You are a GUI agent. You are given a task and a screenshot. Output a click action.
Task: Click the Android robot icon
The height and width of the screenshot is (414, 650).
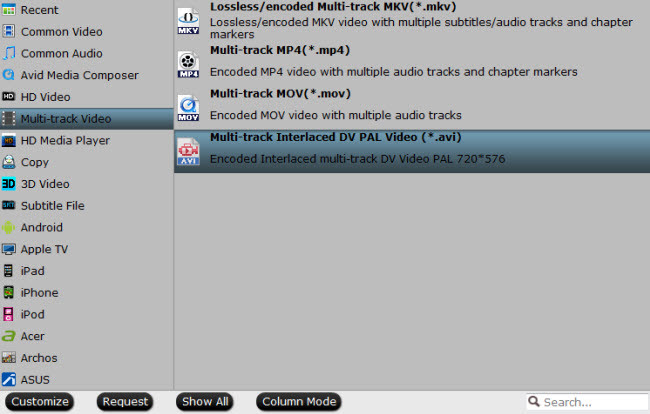pos(8,227)
